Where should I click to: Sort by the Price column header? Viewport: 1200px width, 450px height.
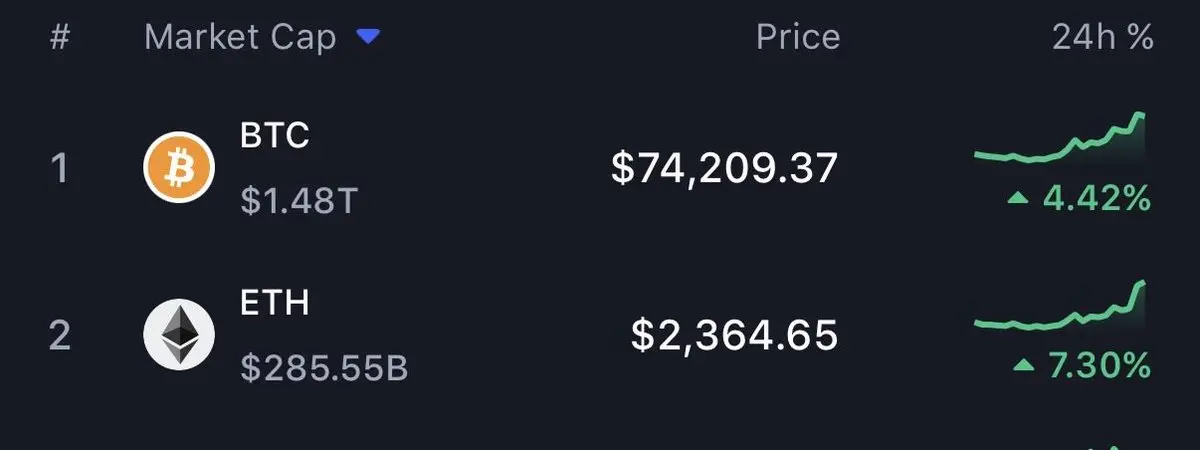coord(797,38)
